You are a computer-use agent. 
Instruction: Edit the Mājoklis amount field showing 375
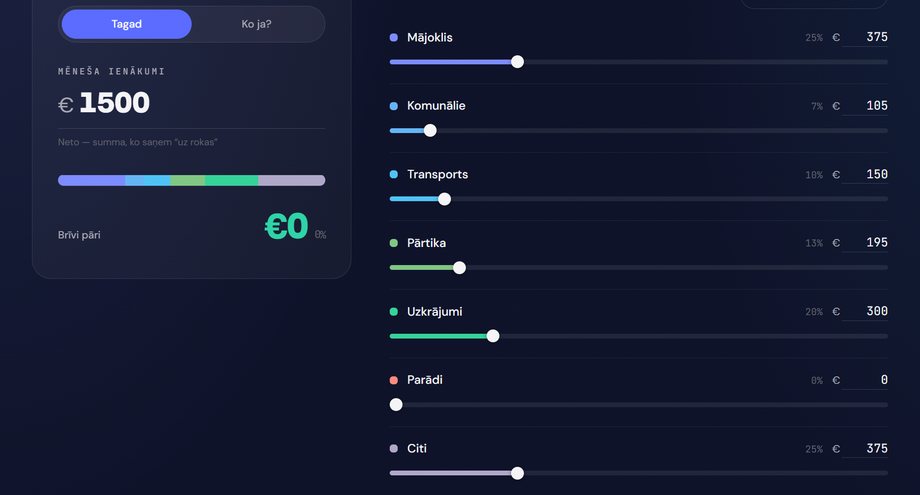coord(865,38)
